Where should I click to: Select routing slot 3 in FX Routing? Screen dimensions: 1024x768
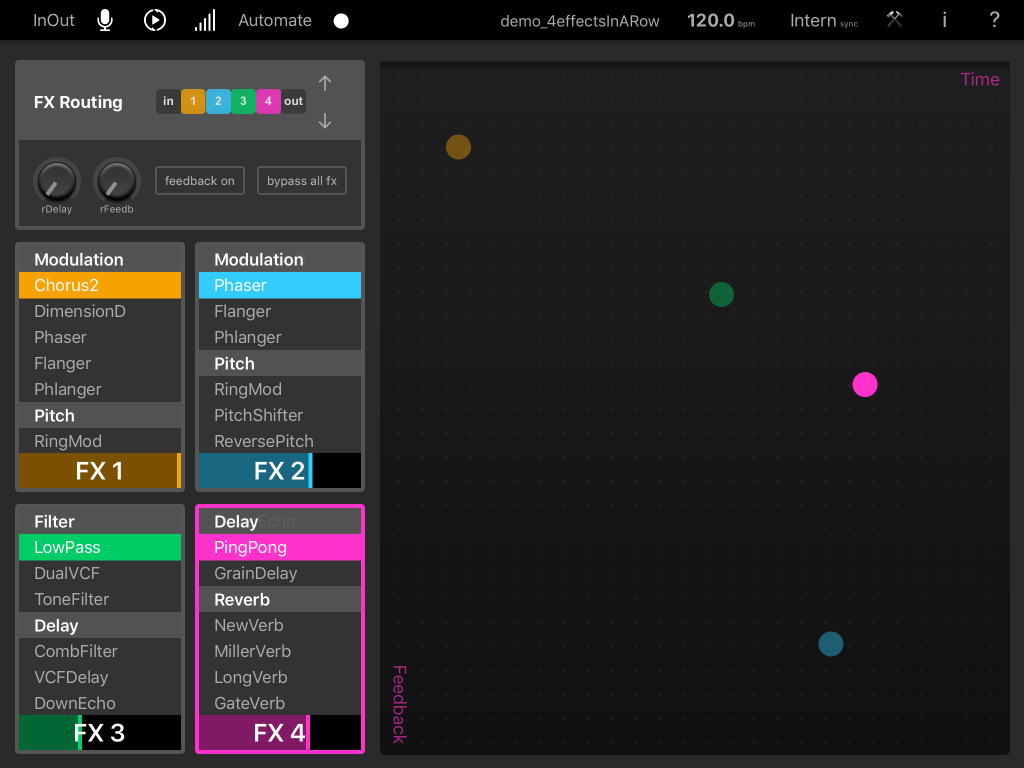click(243, 101)
